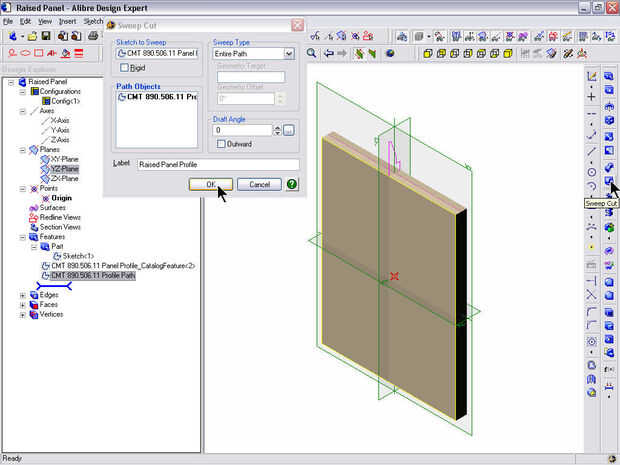620x465 pixels.
Task: Click the Print icon in the toolbar
Action: pyautogui.click(x=93, y=36)
